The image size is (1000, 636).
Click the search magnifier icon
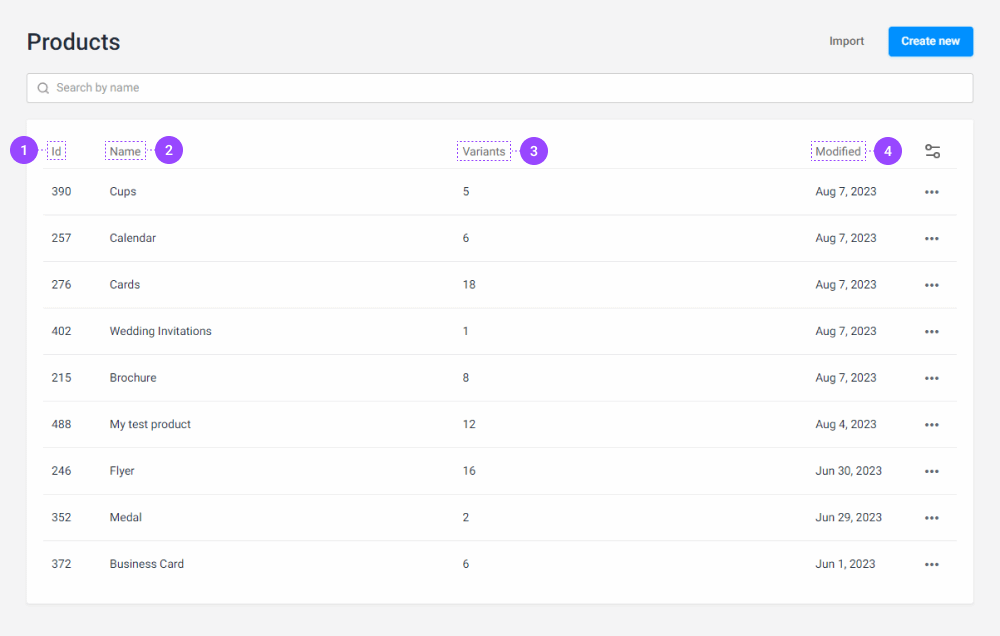pyautogui.click(x=43, y=88)
